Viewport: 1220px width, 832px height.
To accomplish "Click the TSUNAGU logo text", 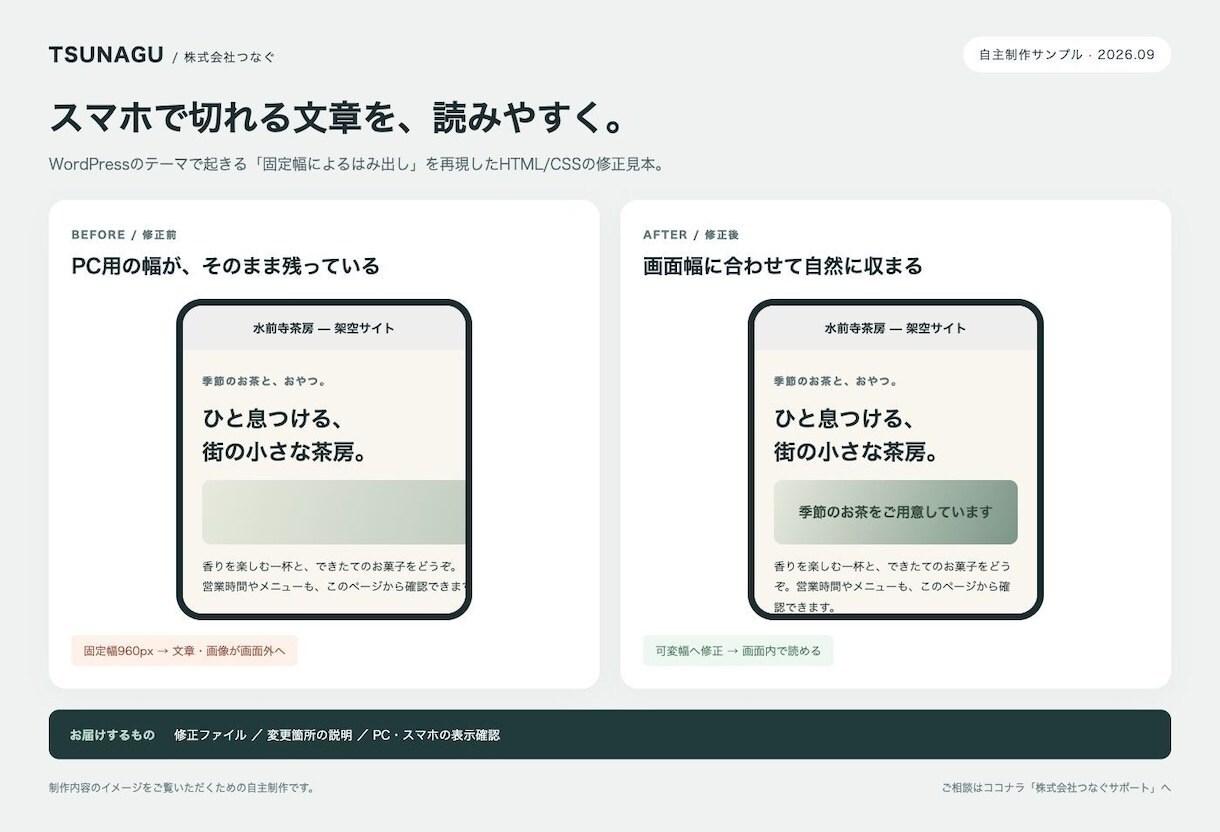I will pyautogui.click(x=106, y=55).
